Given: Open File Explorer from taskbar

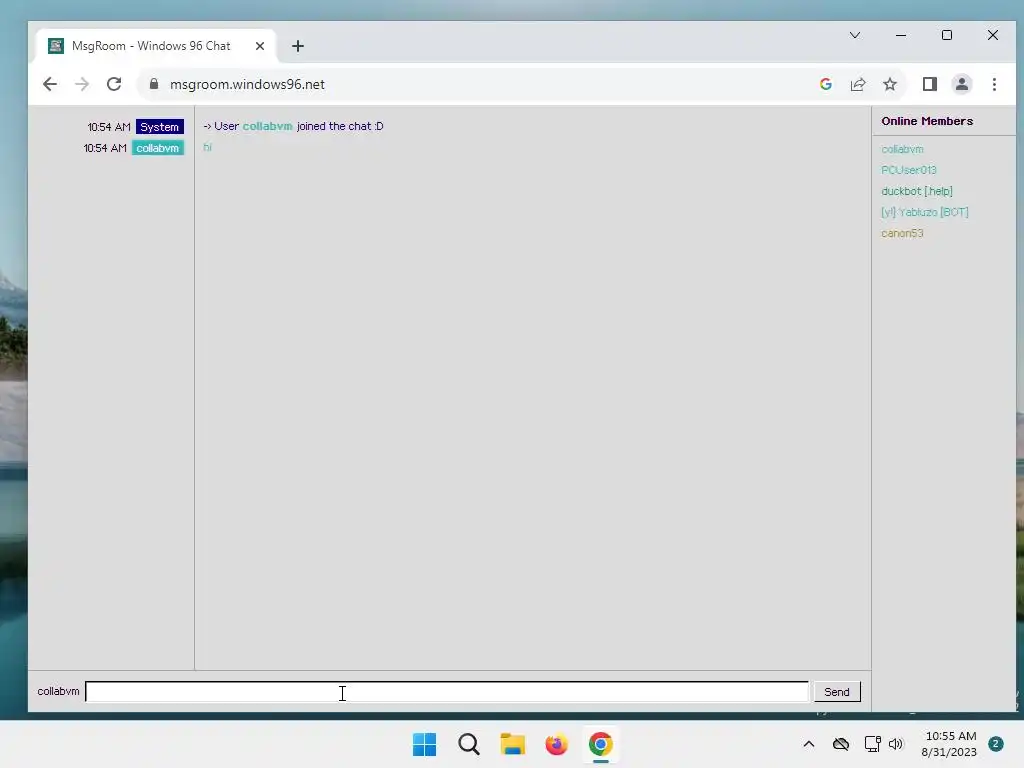Looking at the screenshot, I should coord(513,744).
